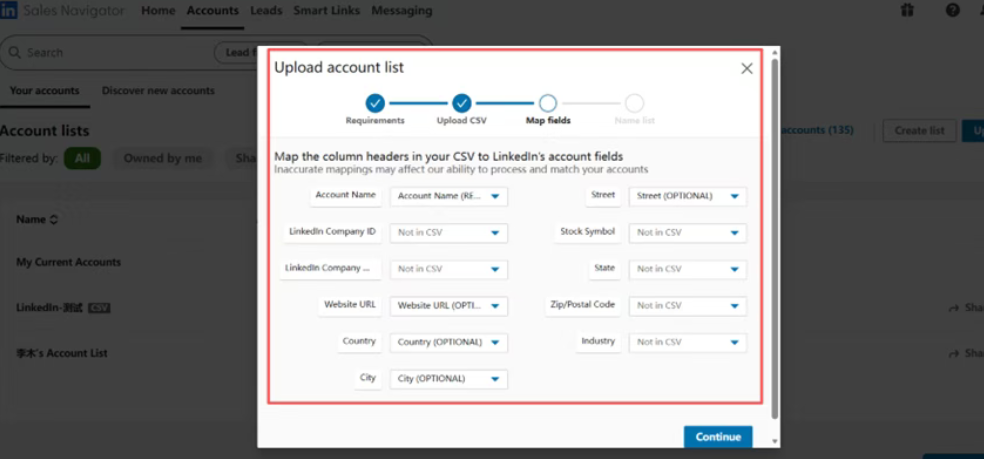Open the help question mark icon
Viewport: 984px width, 459px height.
tap(952, 10)
